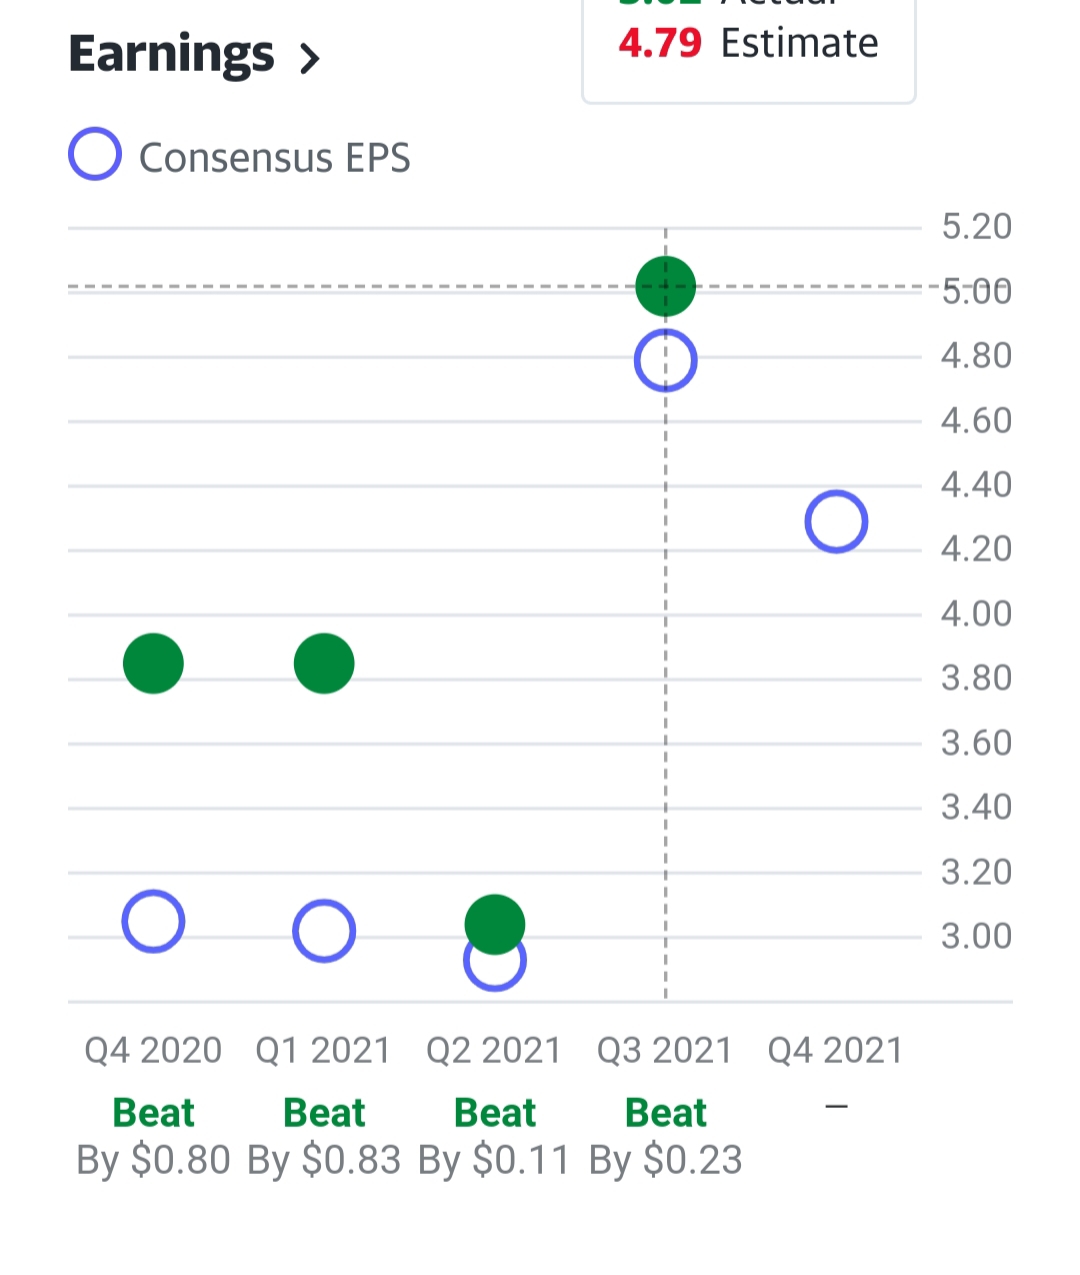Screen dimensions: 1080x1275
Task: Select Q4 2020 consensus estimate circle
Action: point(153,921)
